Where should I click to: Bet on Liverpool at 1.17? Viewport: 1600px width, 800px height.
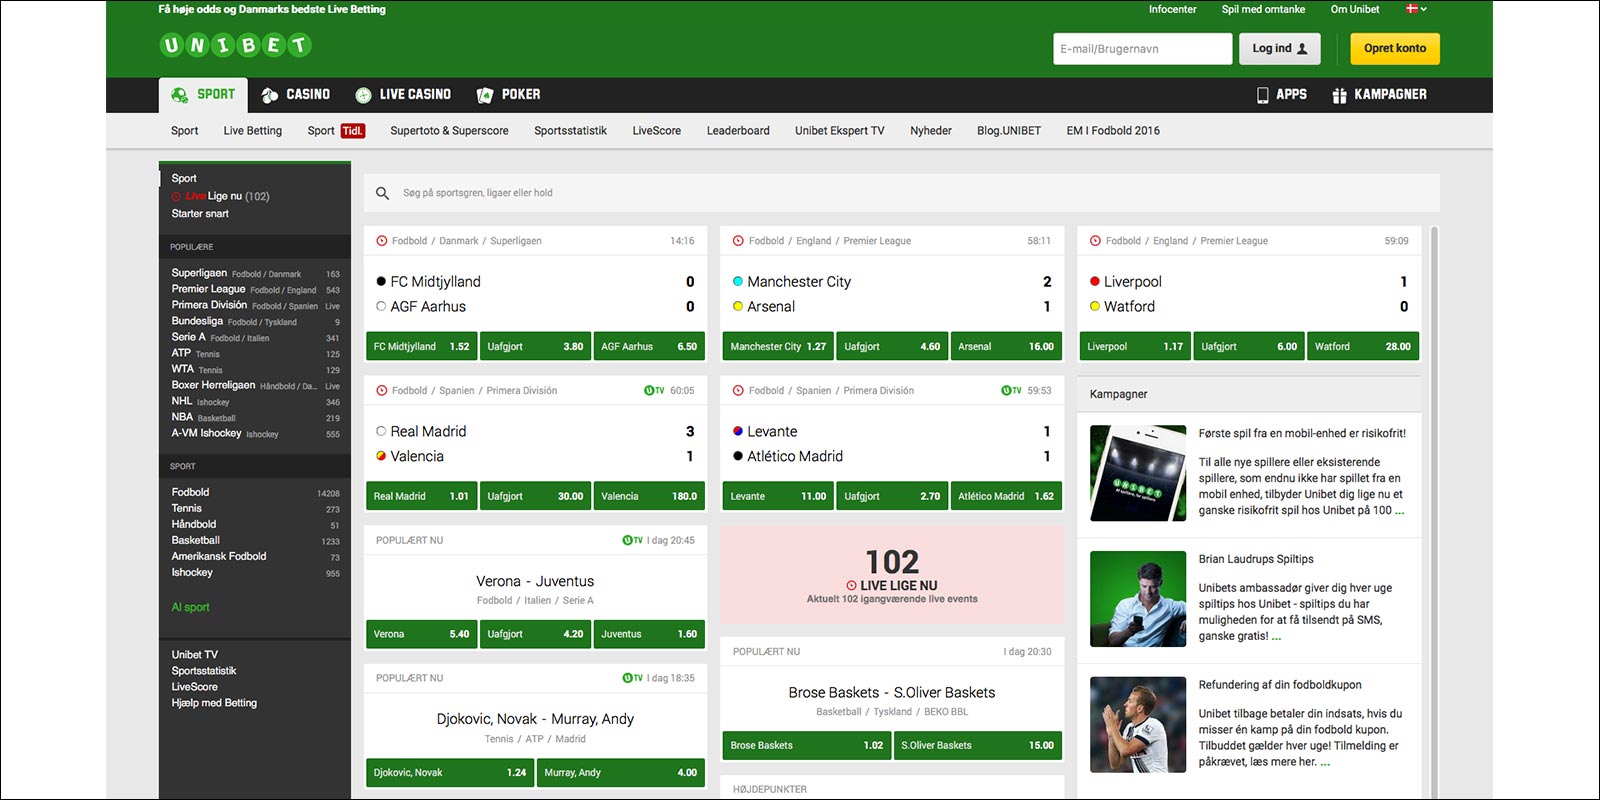(x=1135, y=347)
